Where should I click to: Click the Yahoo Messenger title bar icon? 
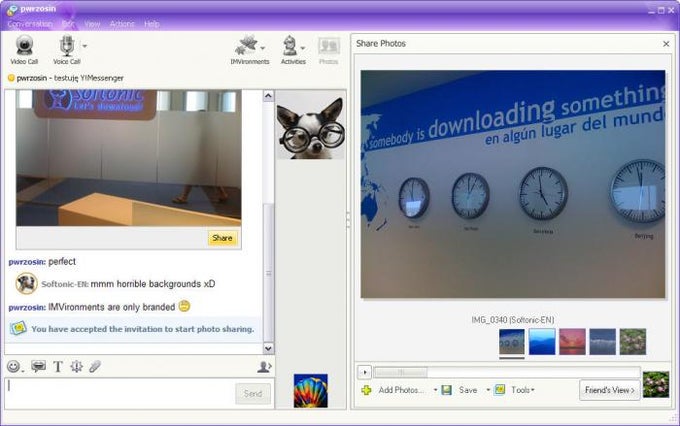tap(12, 10)
